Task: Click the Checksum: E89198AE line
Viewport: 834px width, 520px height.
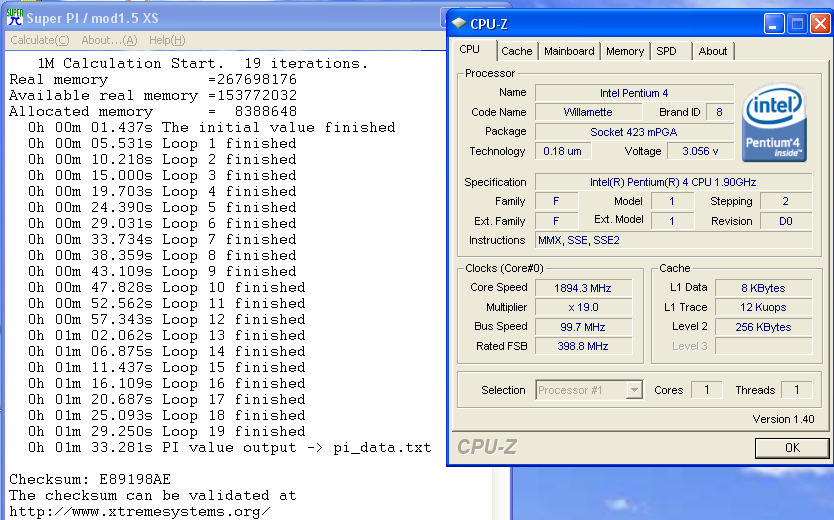Action: [x=90, y=479]
